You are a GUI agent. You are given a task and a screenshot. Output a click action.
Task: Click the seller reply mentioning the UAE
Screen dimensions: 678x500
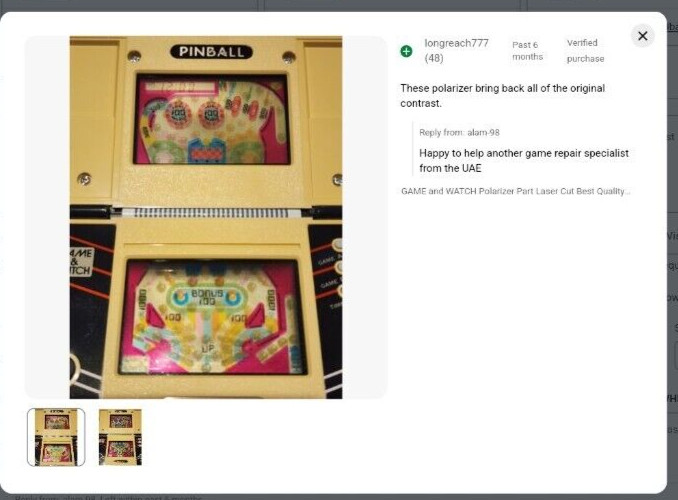tap(524, 160)
